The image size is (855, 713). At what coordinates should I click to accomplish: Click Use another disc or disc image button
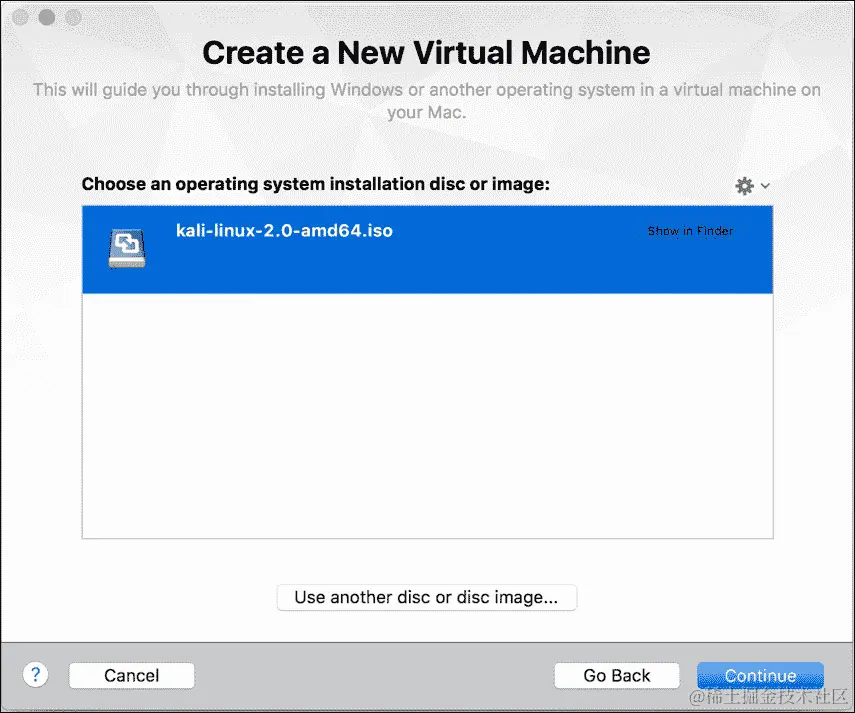tap(426, 597)
